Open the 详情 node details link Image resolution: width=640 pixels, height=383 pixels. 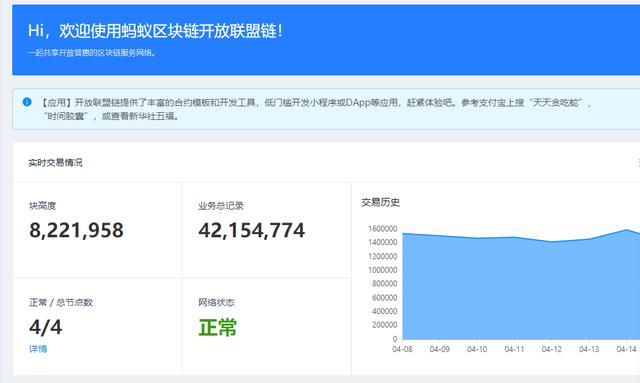[x=38, y=349]
